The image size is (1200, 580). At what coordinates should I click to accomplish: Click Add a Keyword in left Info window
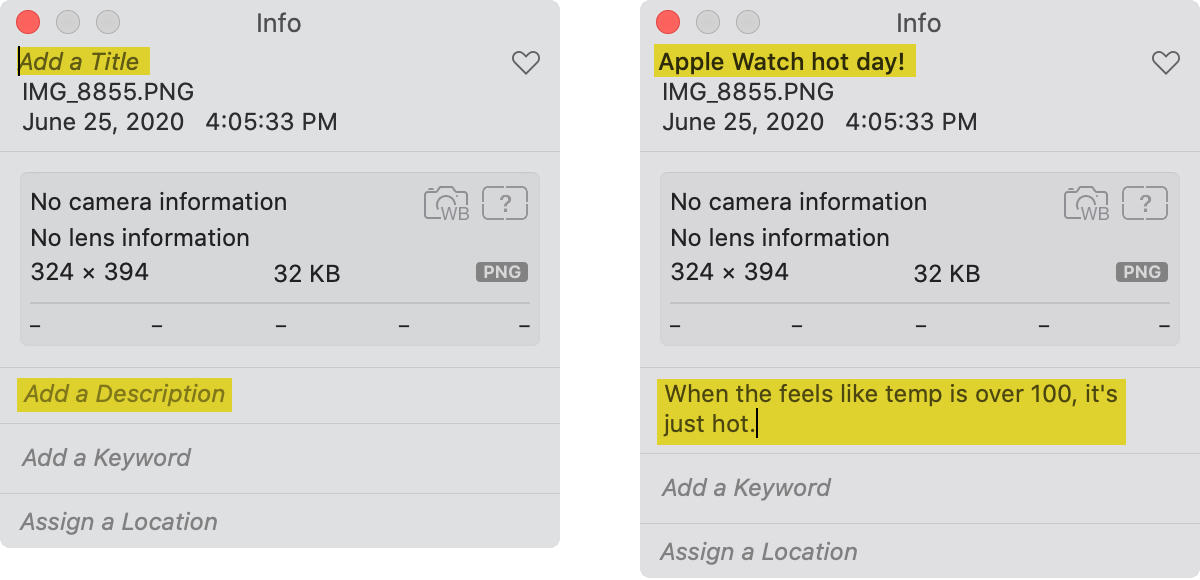(x=106, y=458)
